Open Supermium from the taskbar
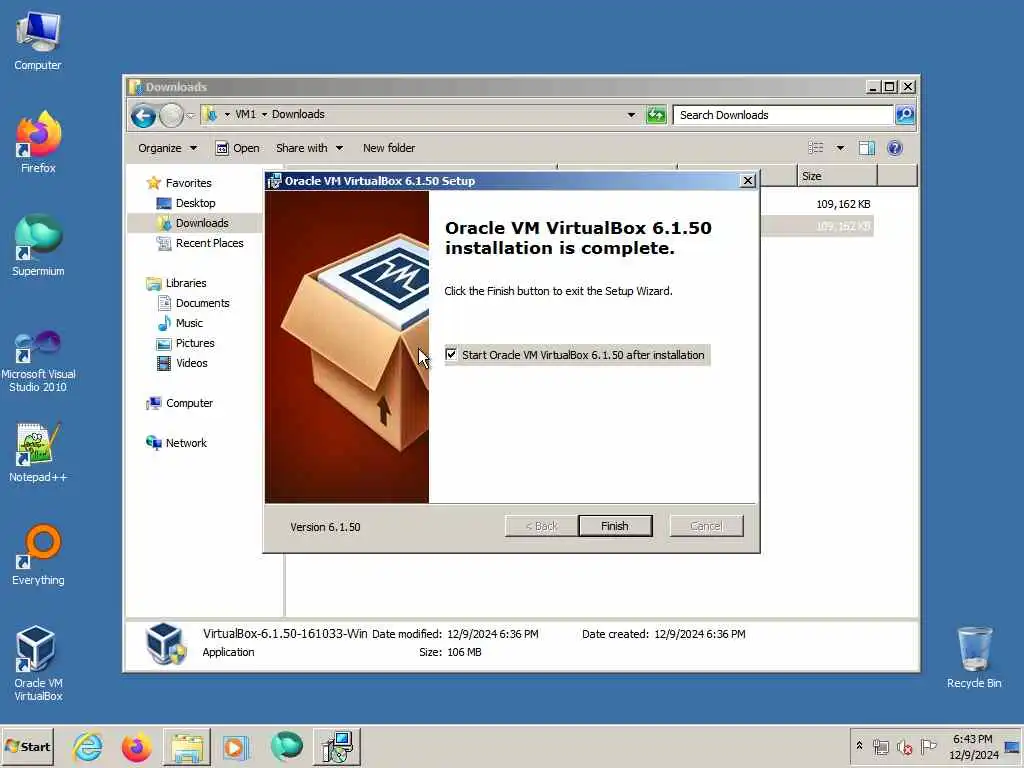This screenshot has width=1024, height=768. click(x=286, y=746)
